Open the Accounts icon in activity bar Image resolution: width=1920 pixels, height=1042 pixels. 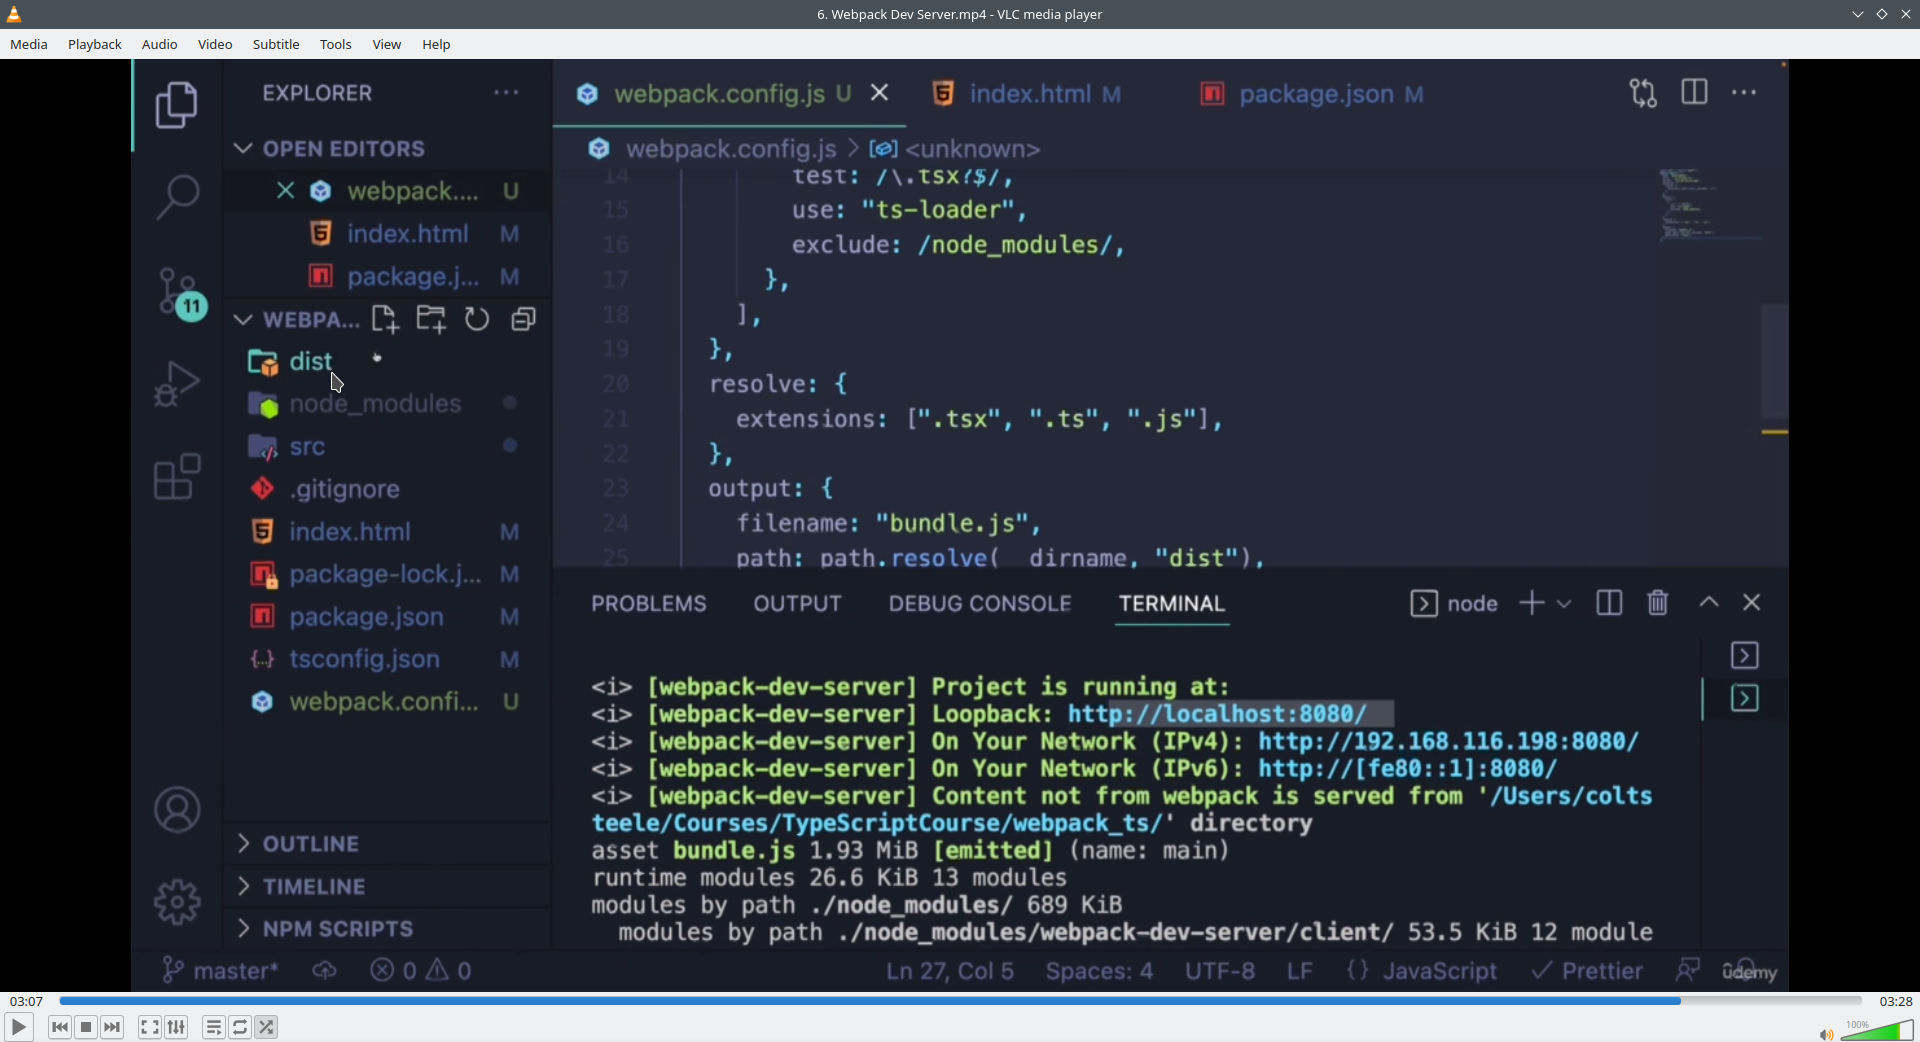[x=178, y=810]
